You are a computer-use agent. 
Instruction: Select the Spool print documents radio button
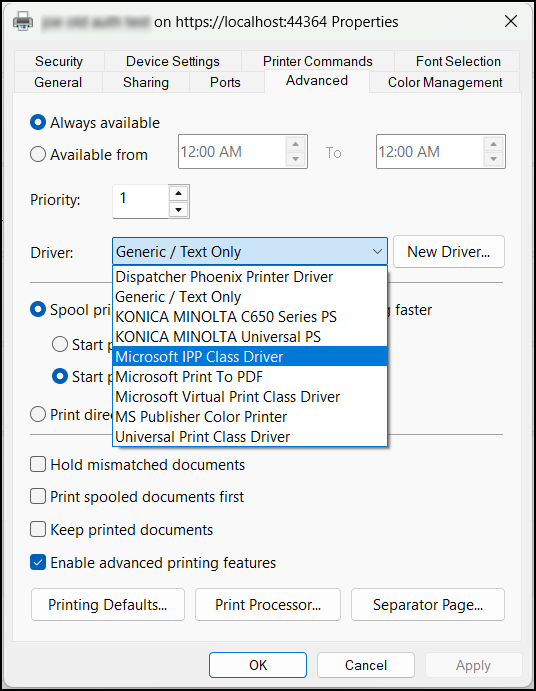point(38,309)
